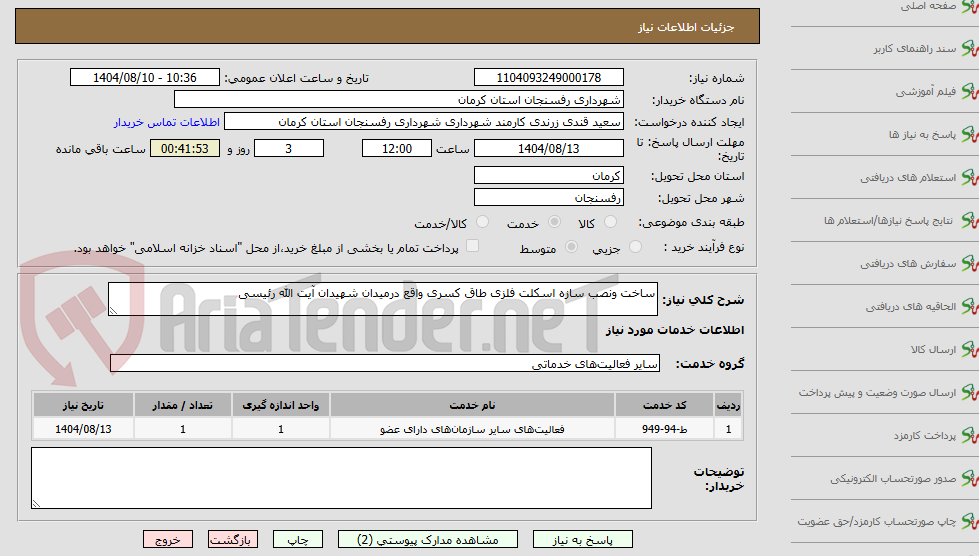Open اطلاعات تماس خریدار link
This screenshot has width=979, height=556.
pos(167,122)
